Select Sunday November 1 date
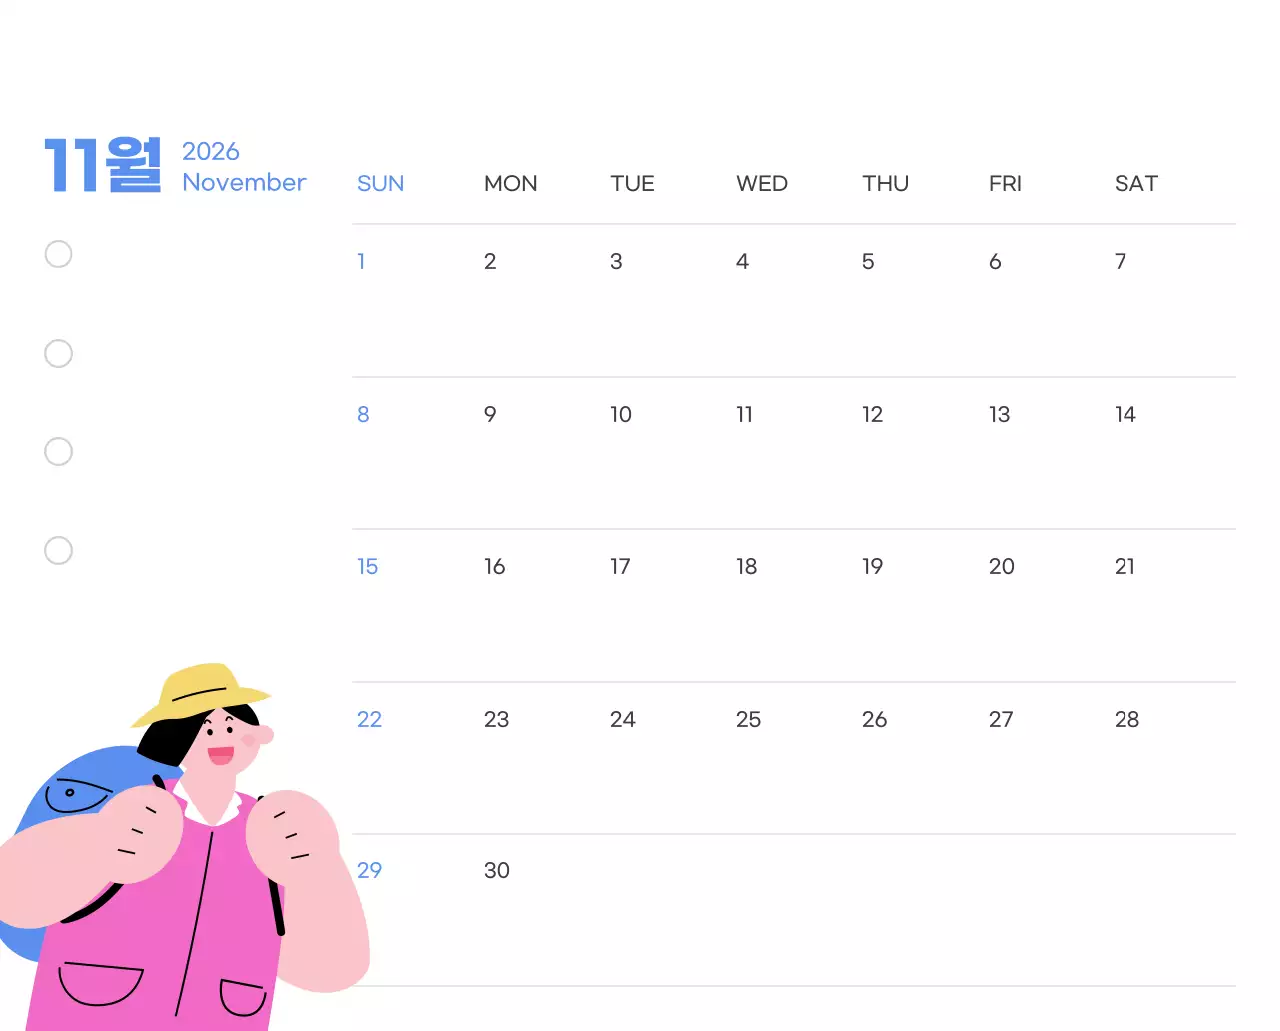 [361, 262]
